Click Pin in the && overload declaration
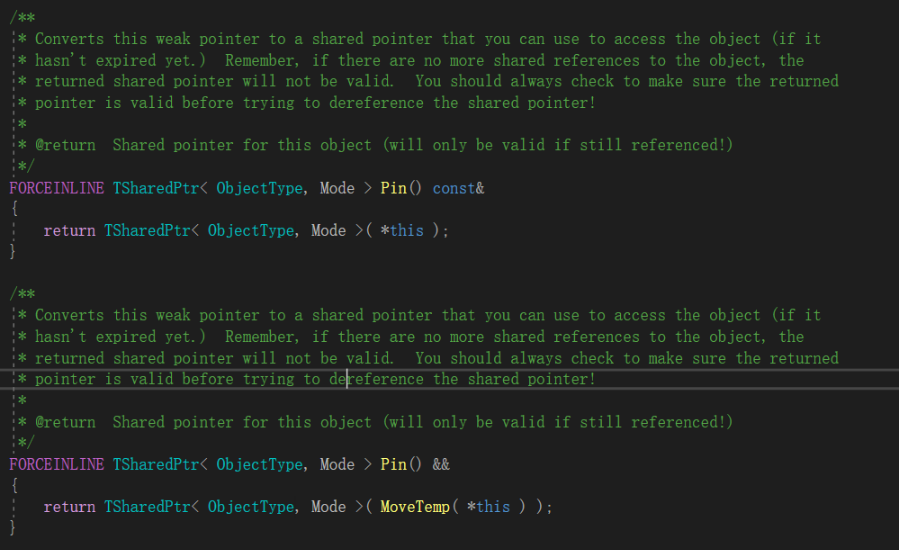 (393, 464)
